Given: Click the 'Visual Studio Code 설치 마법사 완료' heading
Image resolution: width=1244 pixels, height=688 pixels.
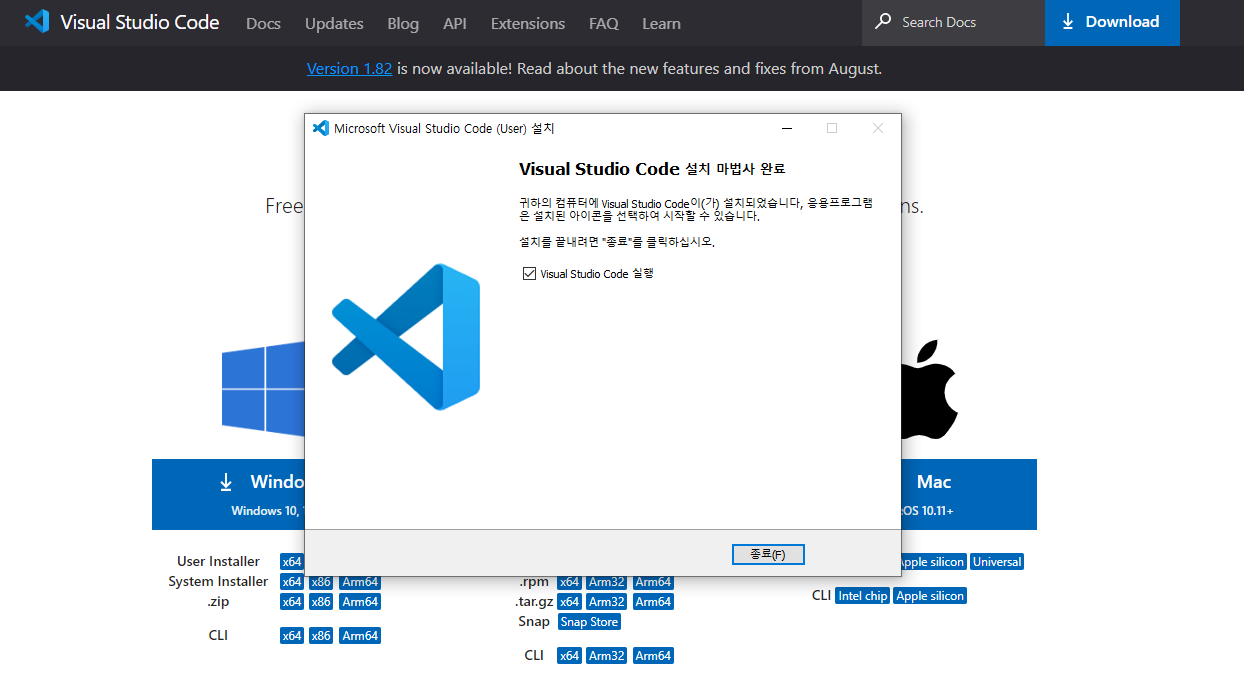Looking at the screenshot, I should (x=652, y=169).
